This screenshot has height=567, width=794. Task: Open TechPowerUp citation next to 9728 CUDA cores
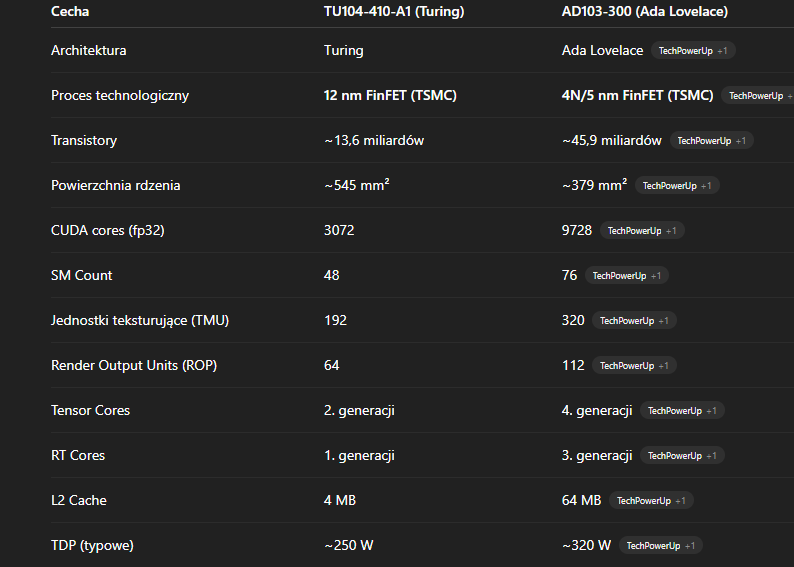[x=642, y=231]
